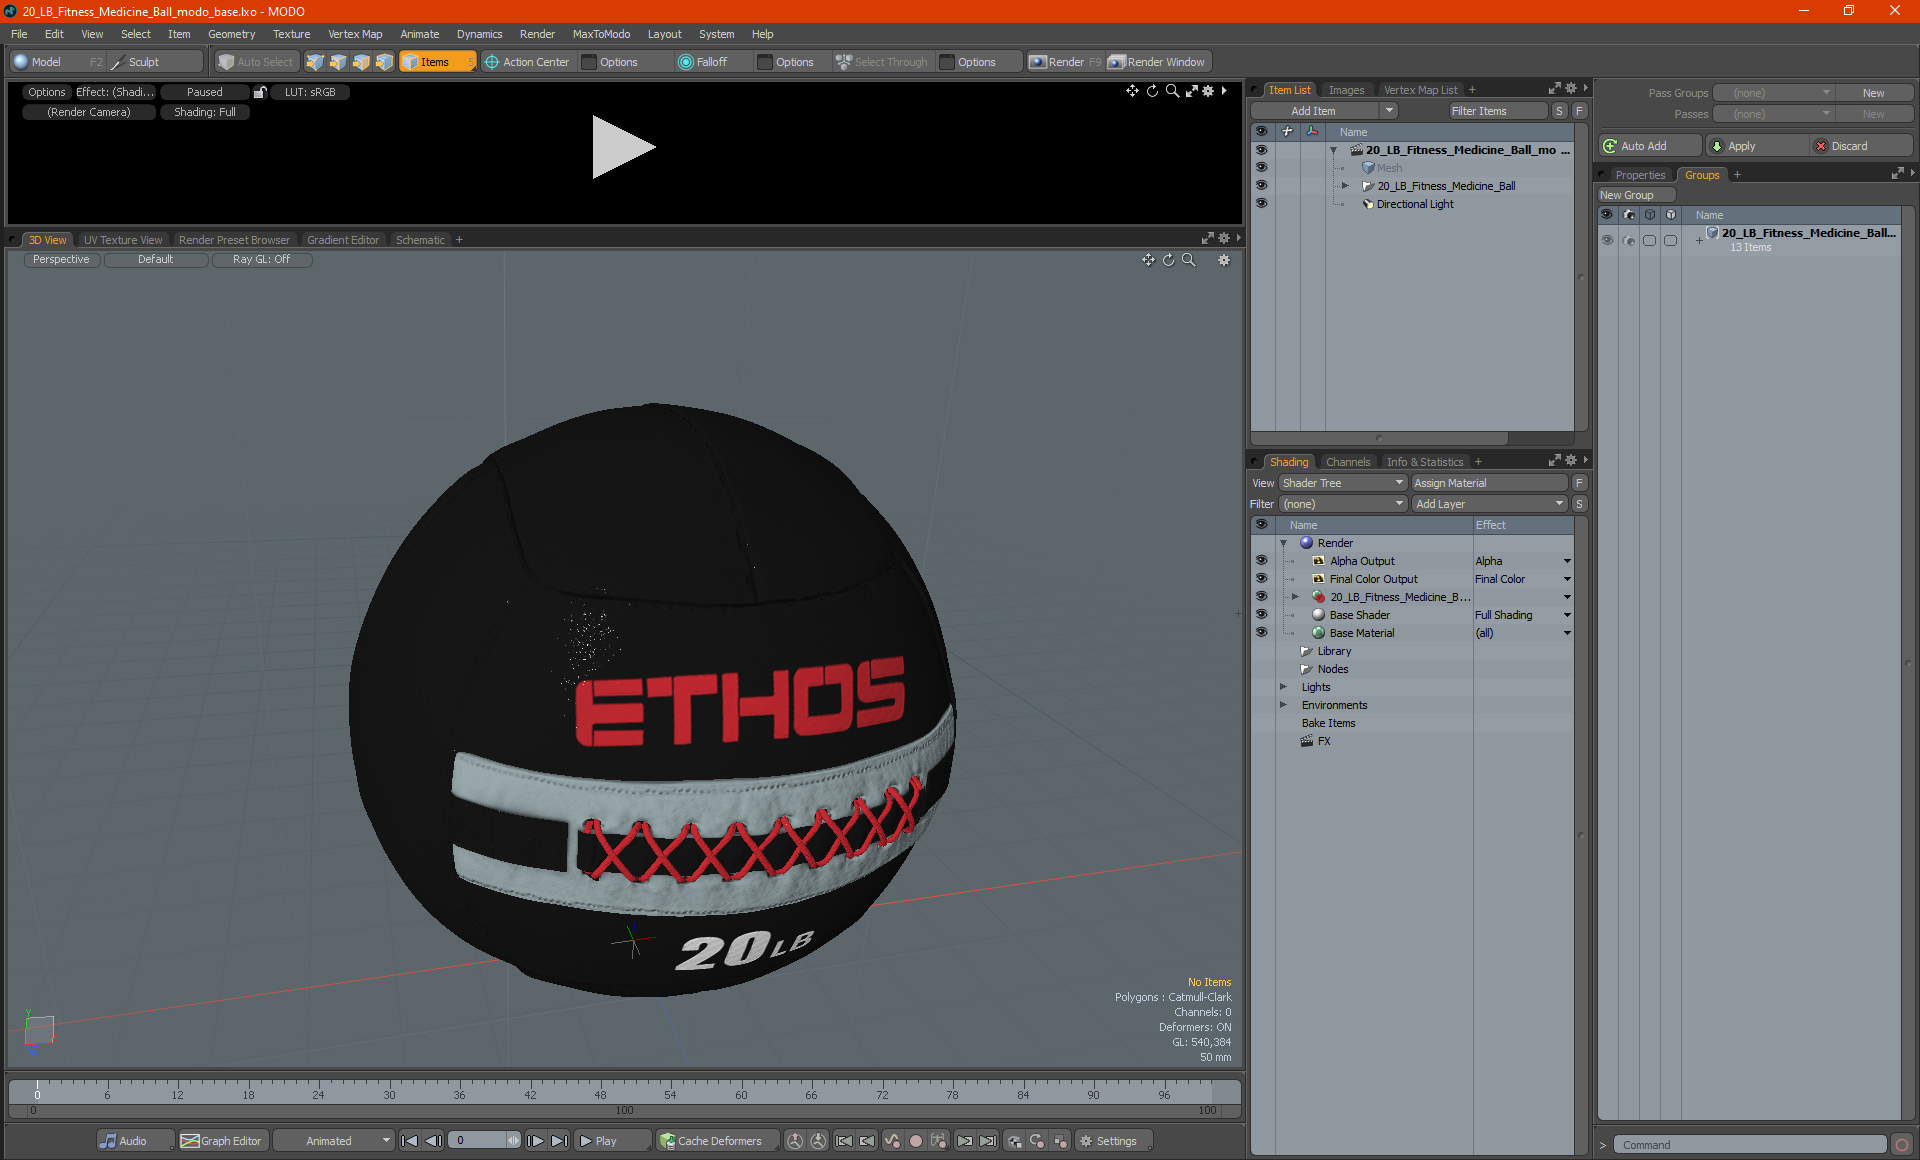Toggle visibility of Mesh item
This screenshot has width=1920, height=1160.
point(1261,168)
